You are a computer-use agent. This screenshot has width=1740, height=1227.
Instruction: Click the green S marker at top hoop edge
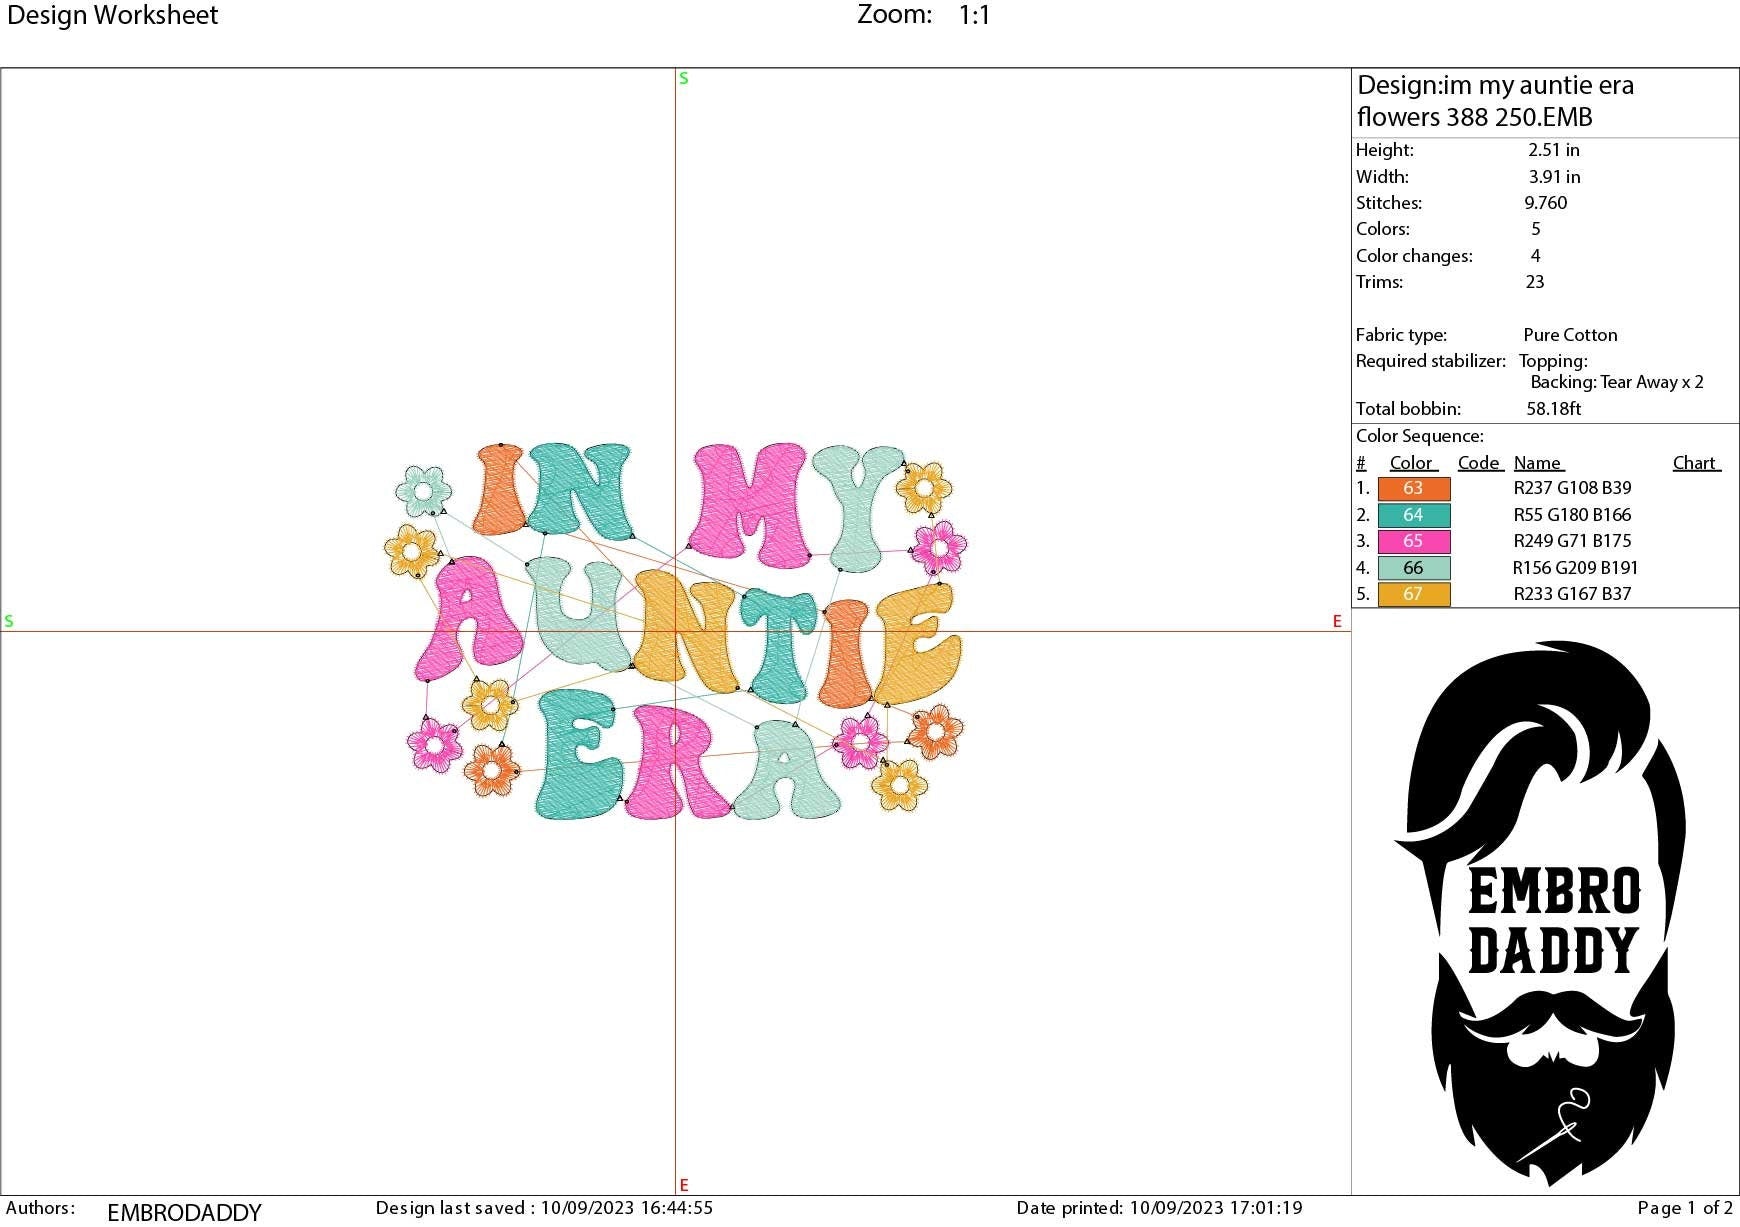(683, 77)
